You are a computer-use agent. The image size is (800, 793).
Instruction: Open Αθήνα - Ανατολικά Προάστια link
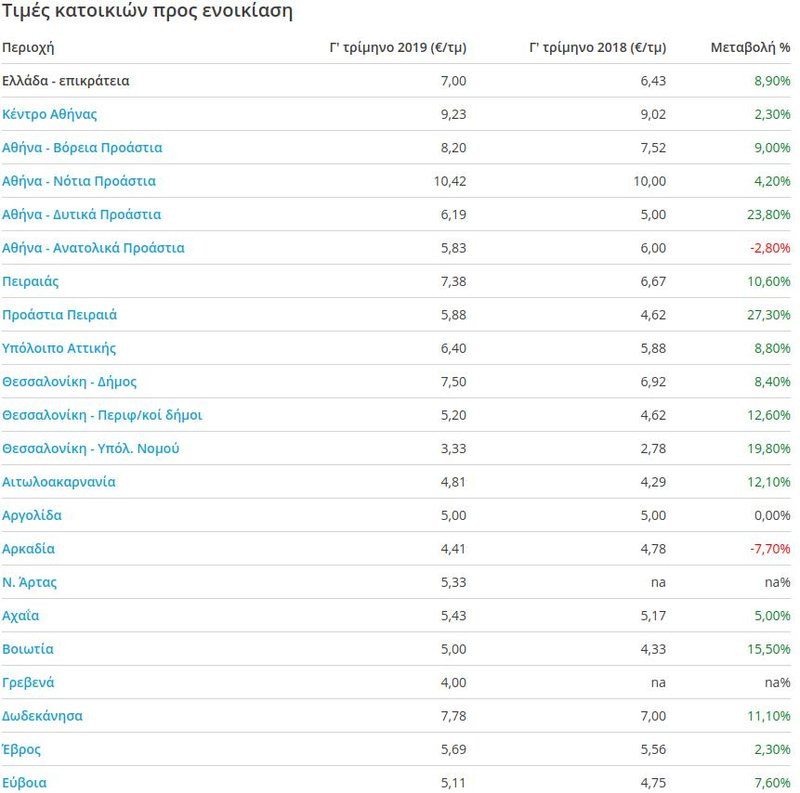pos(93,248)
